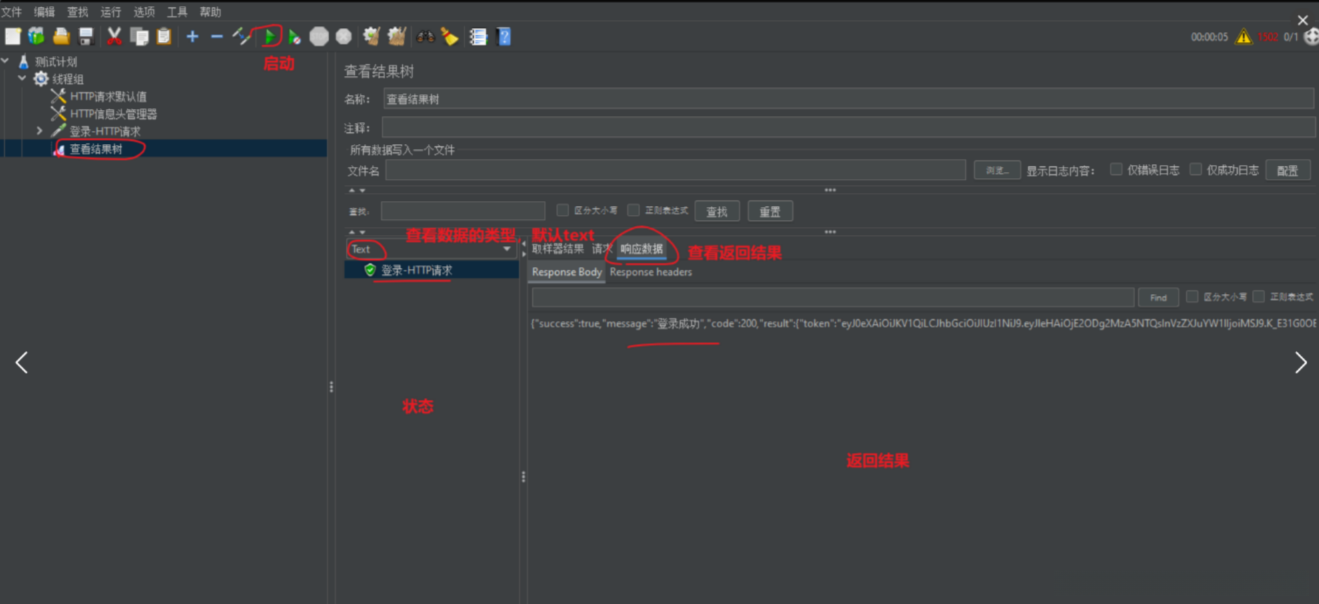Viewport: 1319px width, 604px height.
Task: Collapse the 线程组 node arrow
Action: coord(22,79)
